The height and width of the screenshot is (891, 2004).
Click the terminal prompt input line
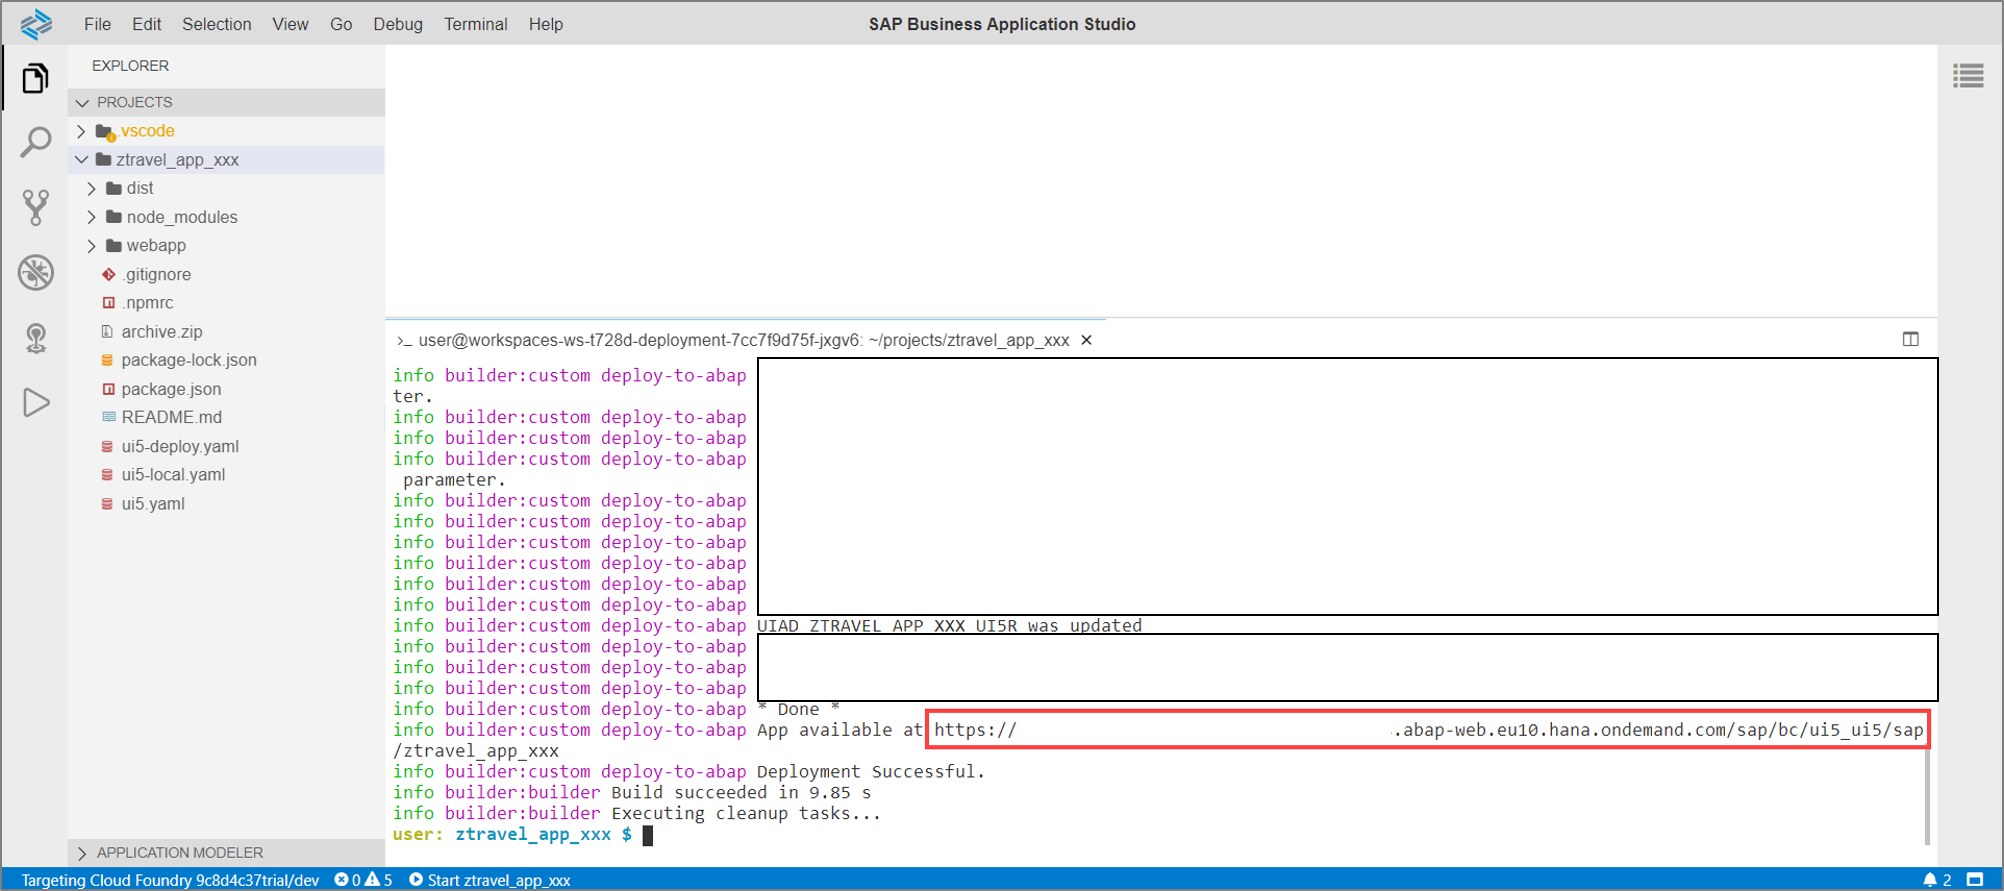pos(648,835)
